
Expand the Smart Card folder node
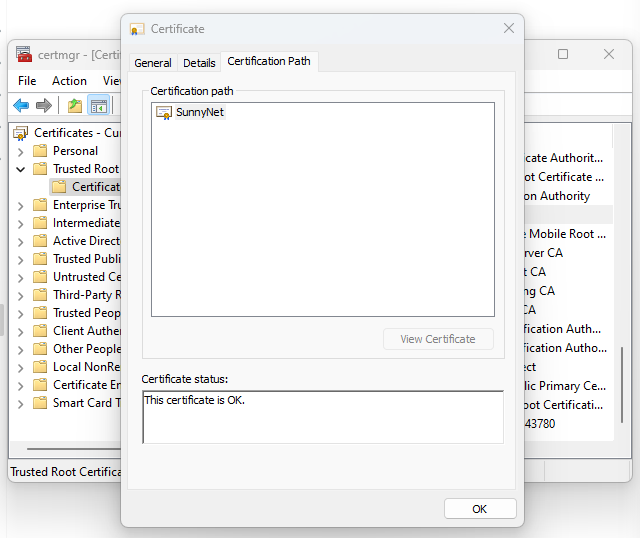point(21,403)
